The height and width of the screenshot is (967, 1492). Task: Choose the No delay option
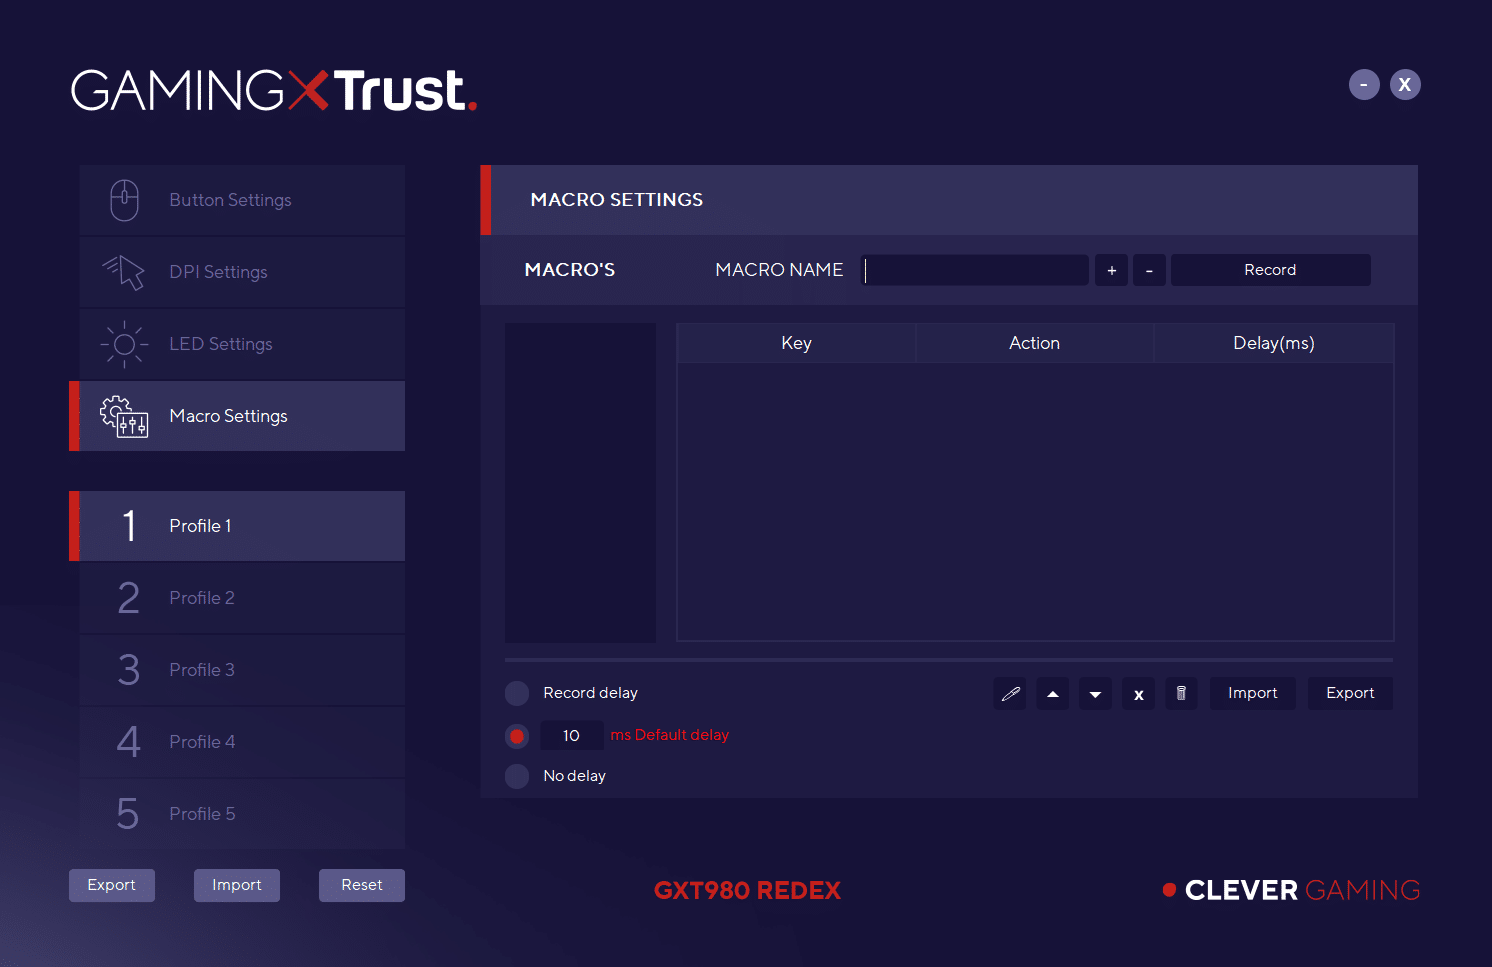517,776
